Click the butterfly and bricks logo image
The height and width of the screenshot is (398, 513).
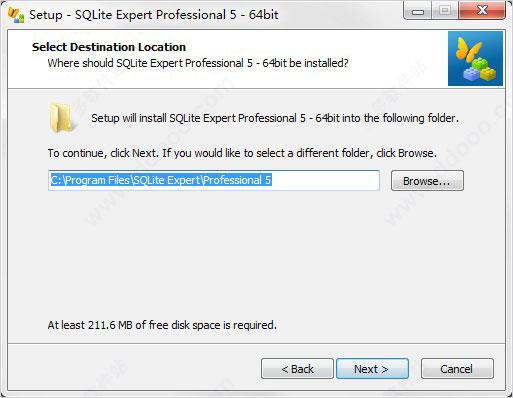(x=475, y=58)
